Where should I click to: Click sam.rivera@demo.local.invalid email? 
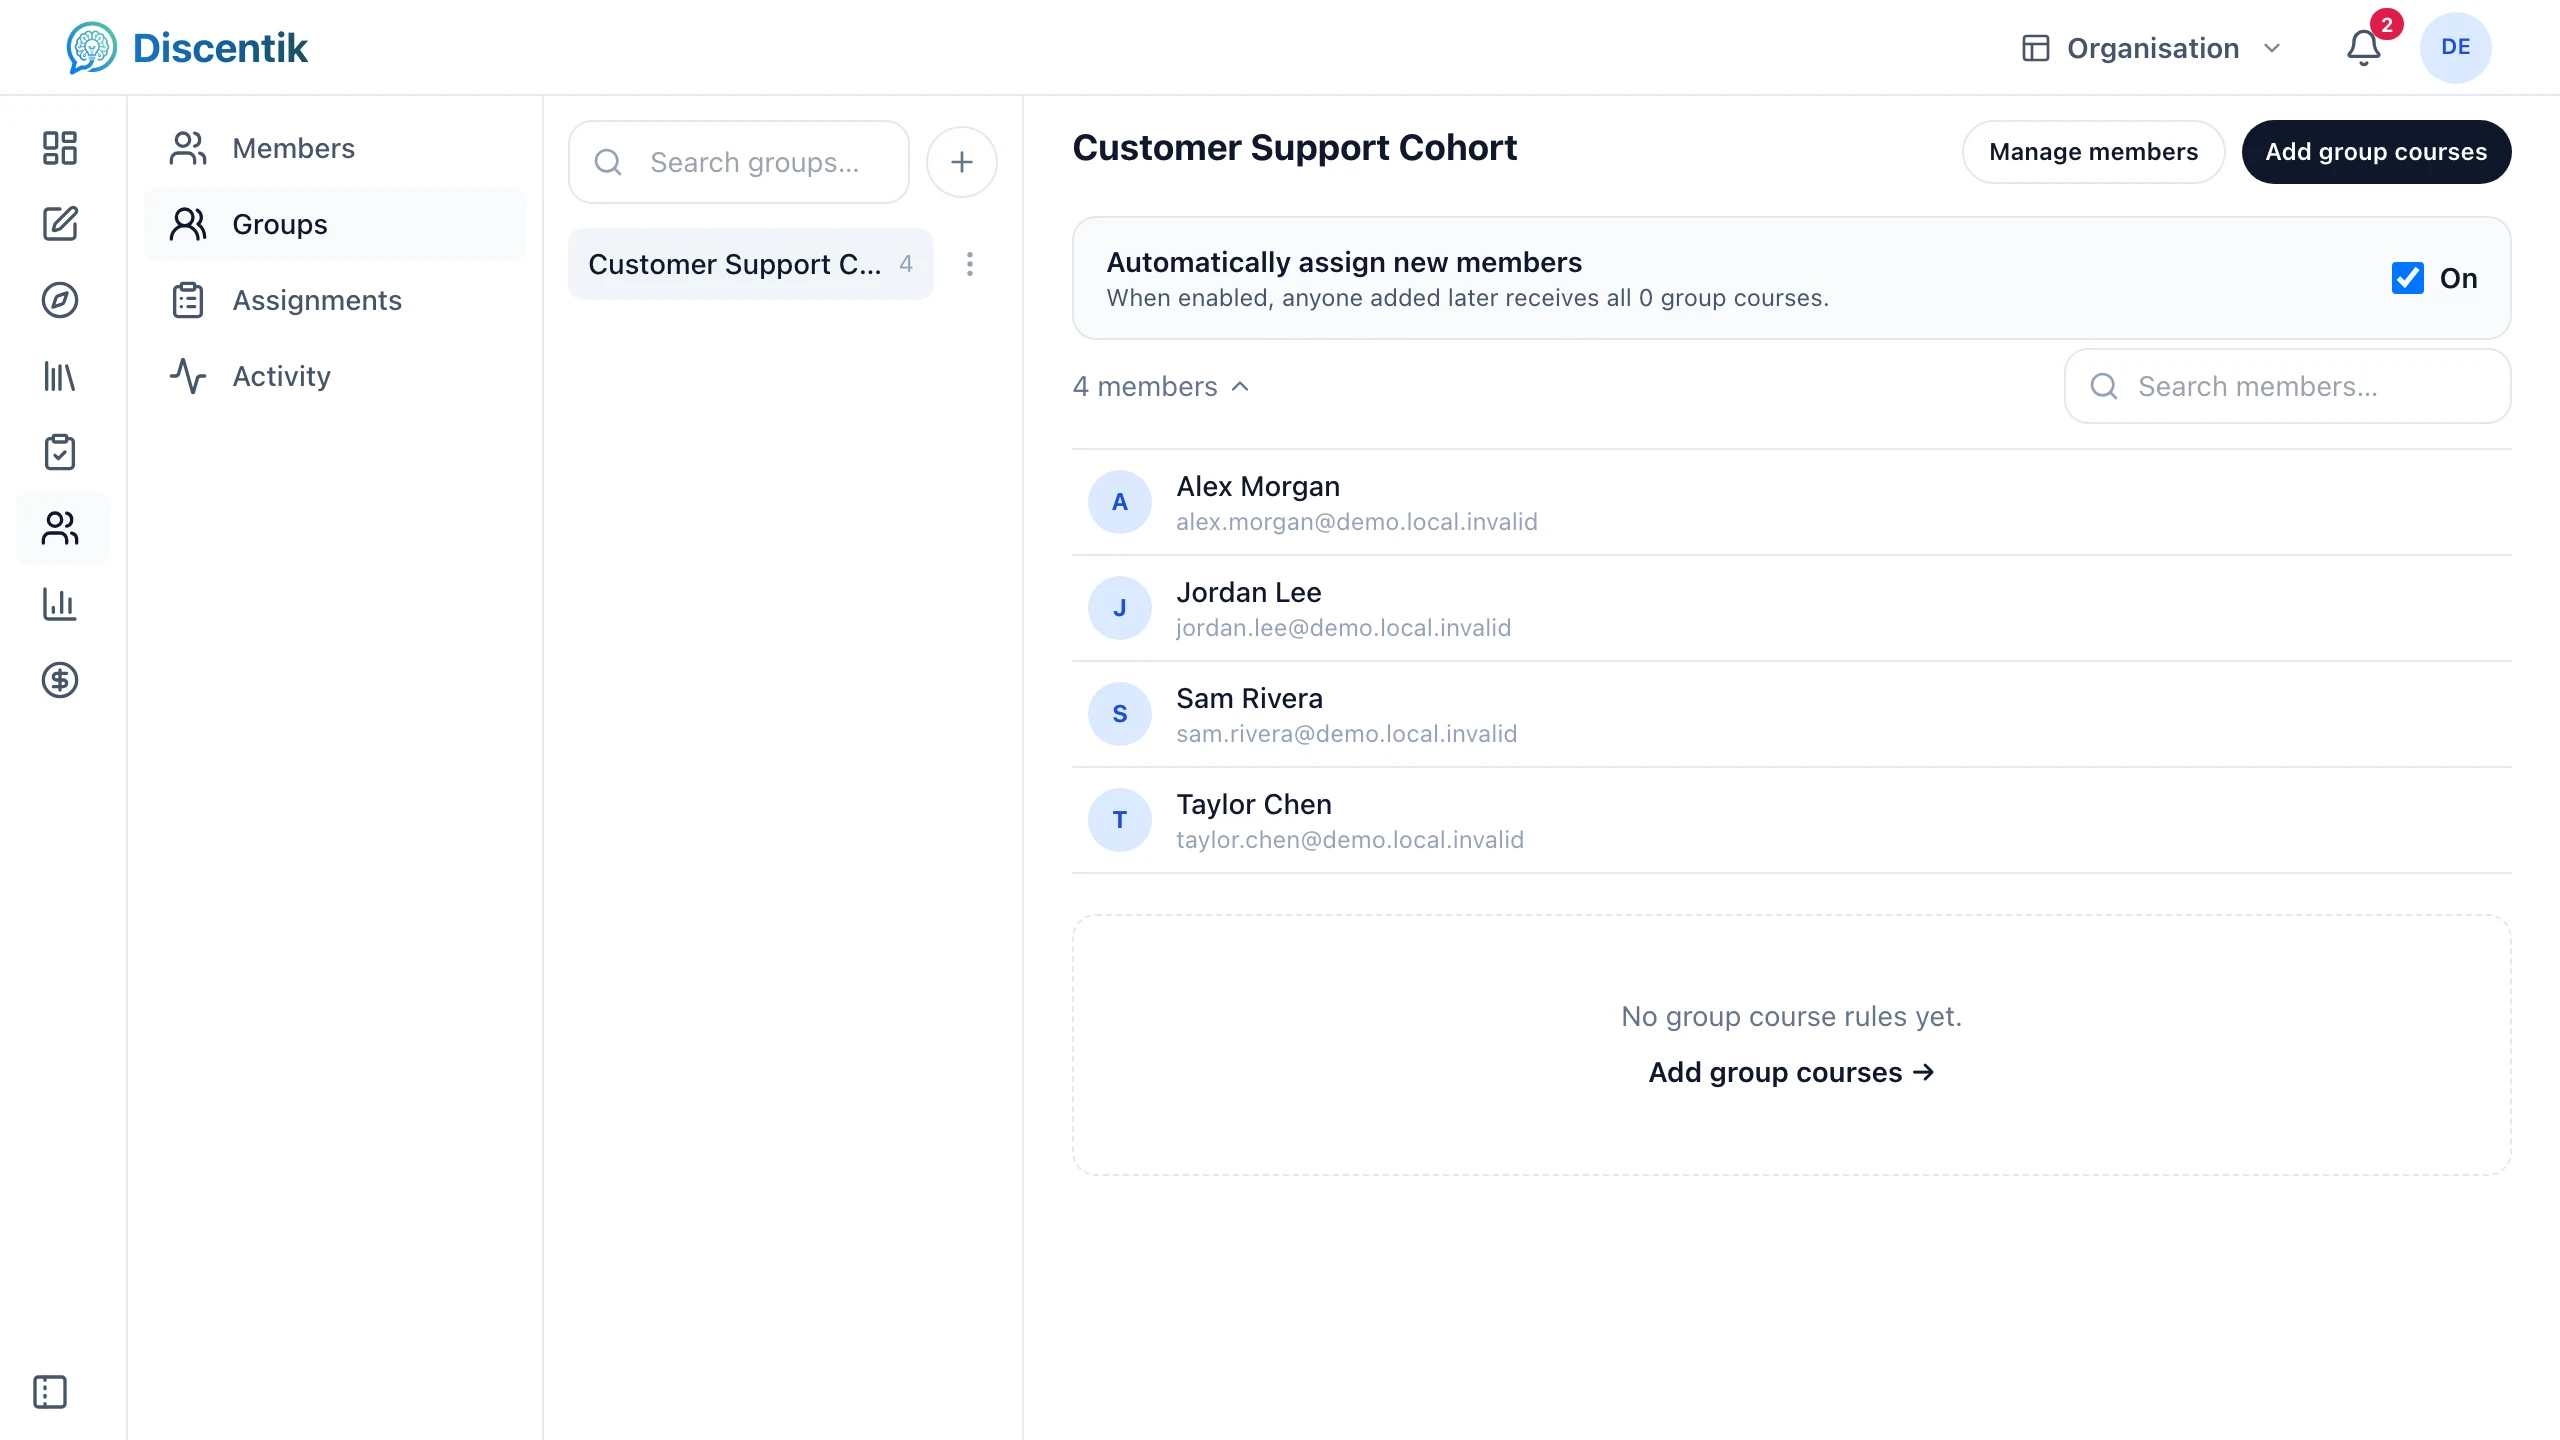1346,734
